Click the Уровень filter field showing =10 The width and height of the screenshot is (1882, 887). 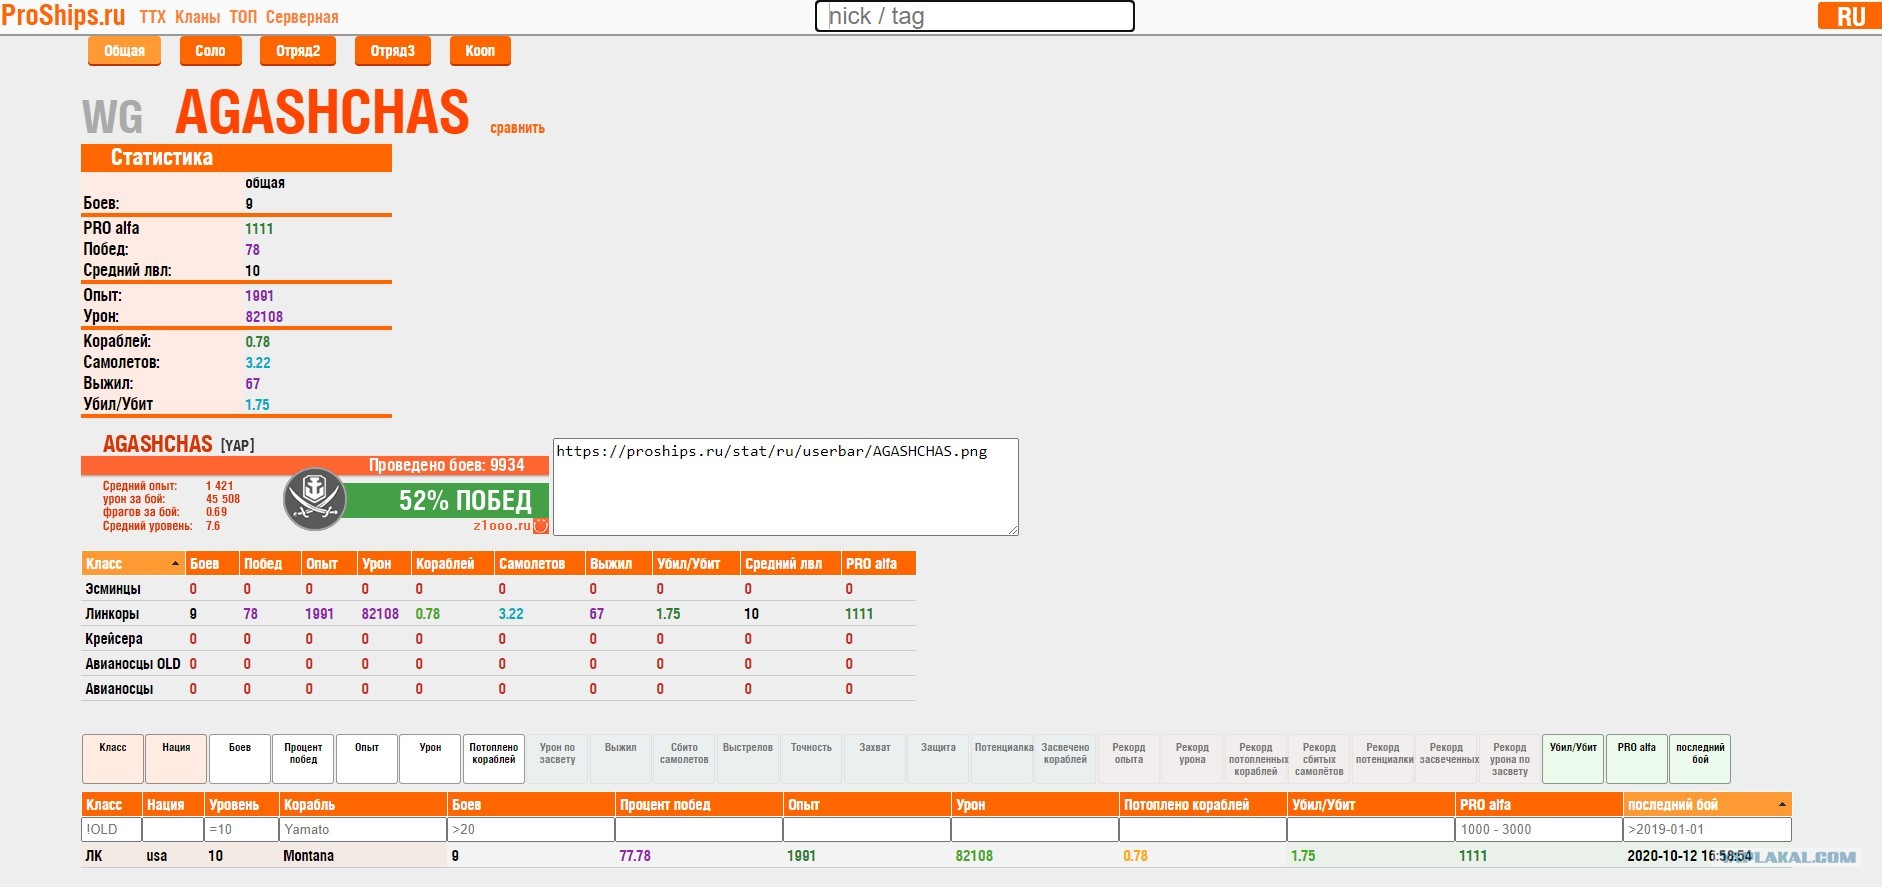coord(242,830)
